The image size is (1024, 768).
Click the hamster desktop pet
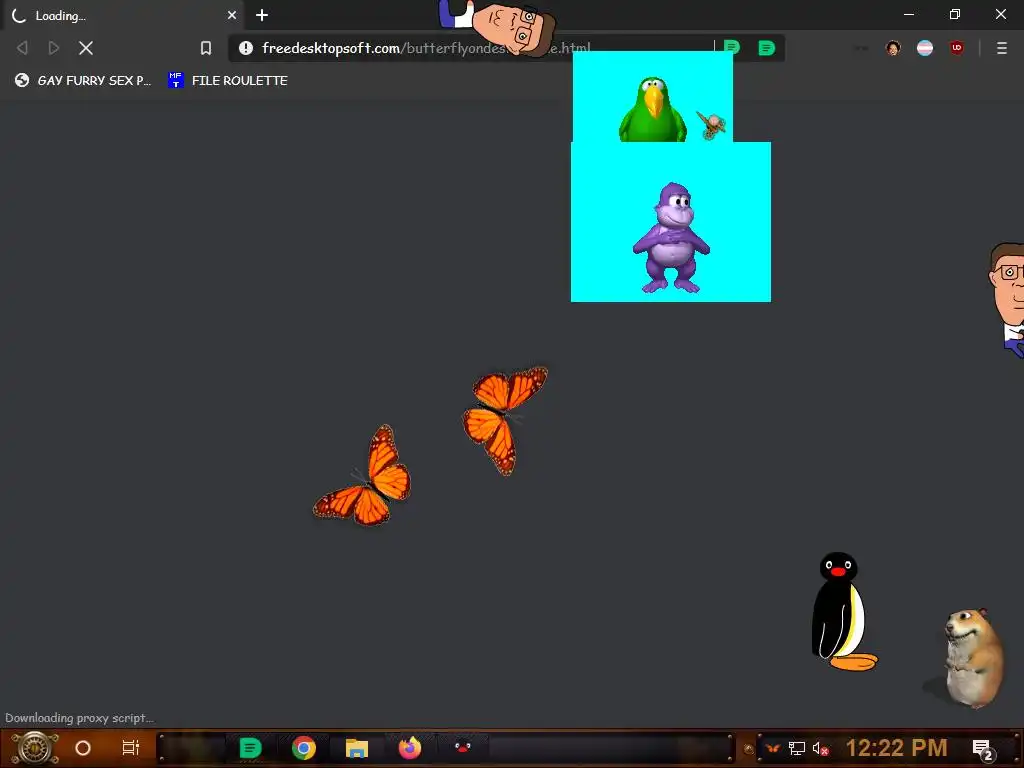(972, 657)
